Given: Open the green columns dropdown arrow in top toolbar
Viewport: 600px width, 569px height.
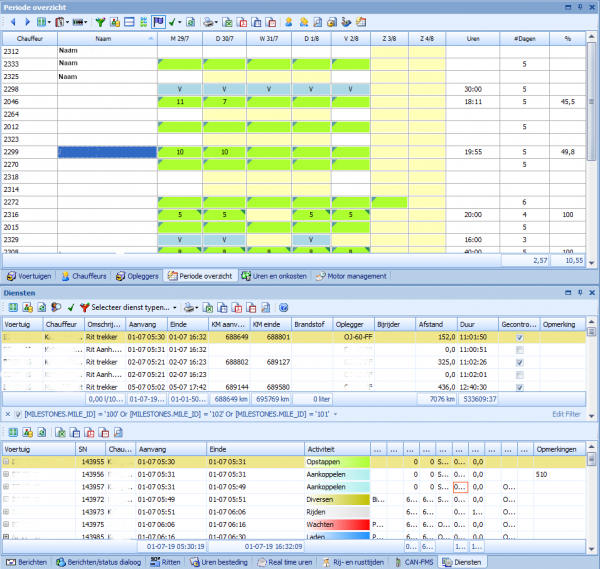Looking at the screenshot, I should click(x=49, y=23).
